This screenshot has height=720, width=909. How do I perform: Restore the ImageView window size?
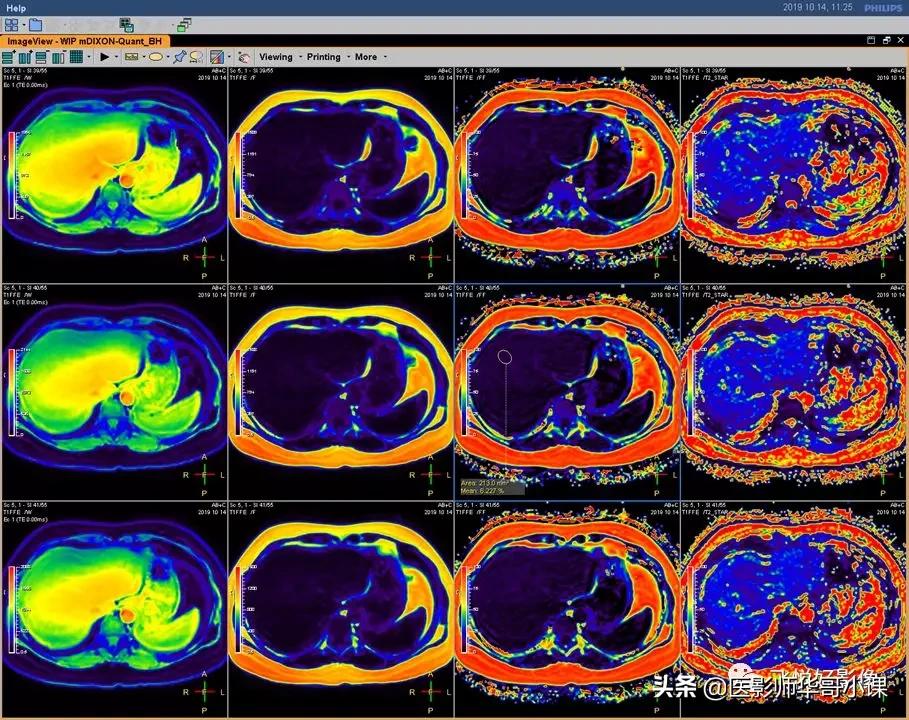click(x=886, y=40)
